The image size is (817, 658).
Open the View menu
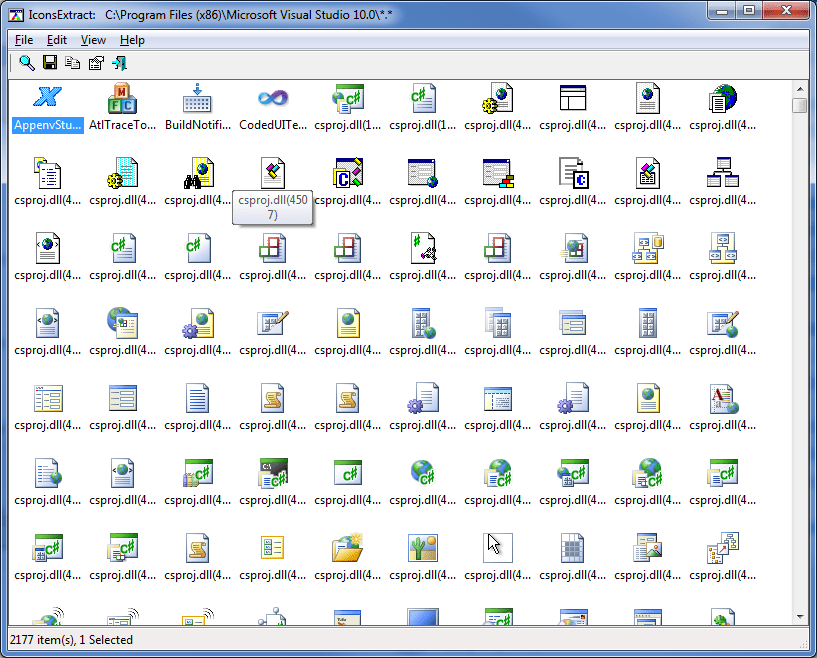[93, 40]
